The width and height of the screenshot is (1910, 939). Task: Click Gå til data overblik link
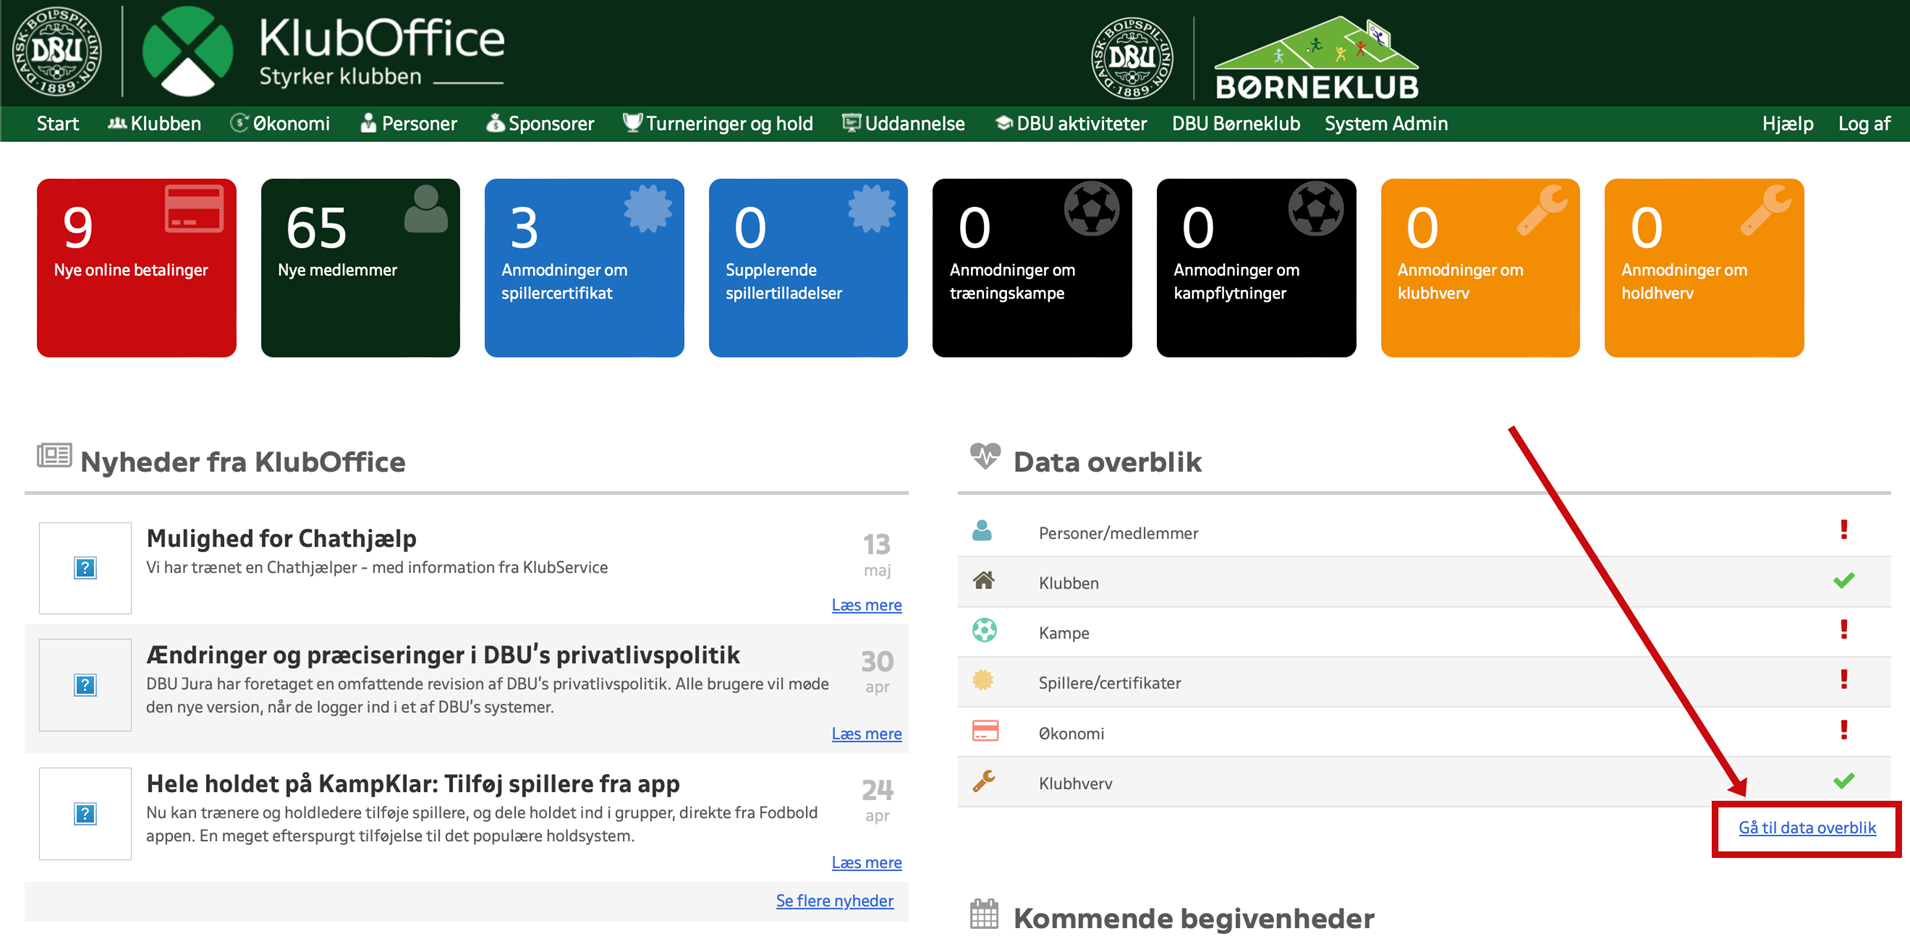1807,828
